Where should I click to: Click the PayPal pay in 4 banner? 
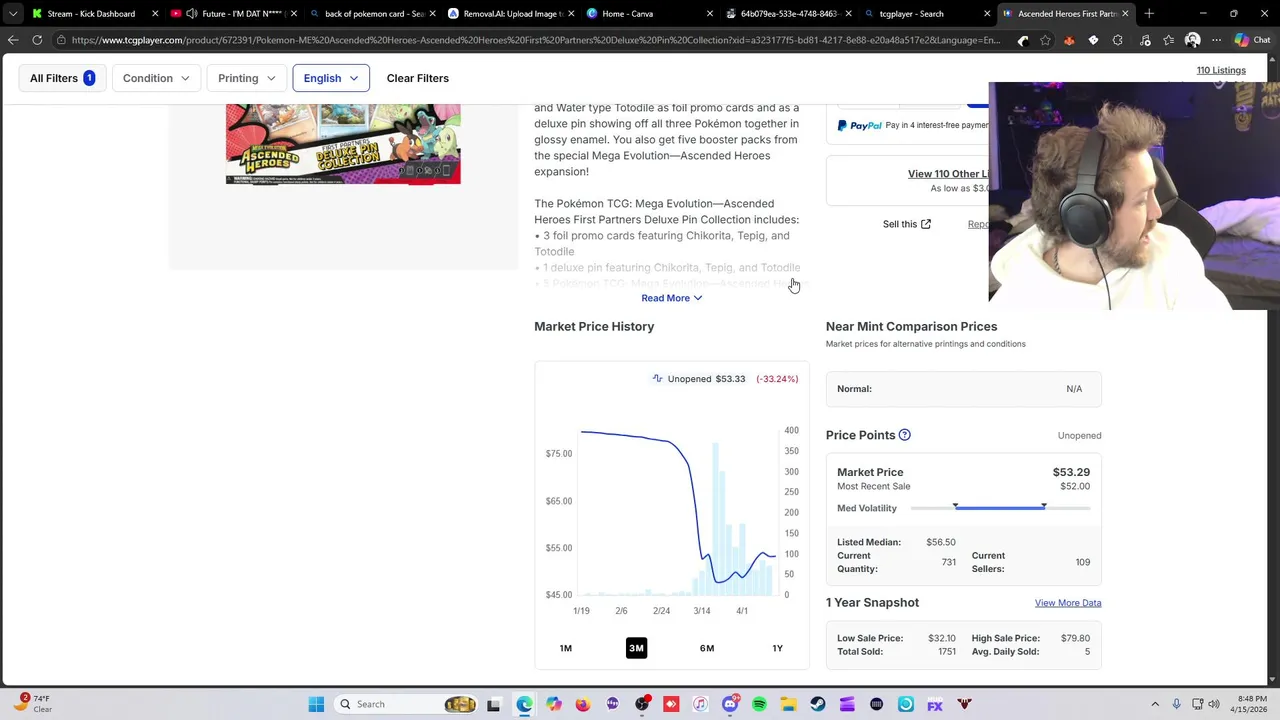[912, 125]
